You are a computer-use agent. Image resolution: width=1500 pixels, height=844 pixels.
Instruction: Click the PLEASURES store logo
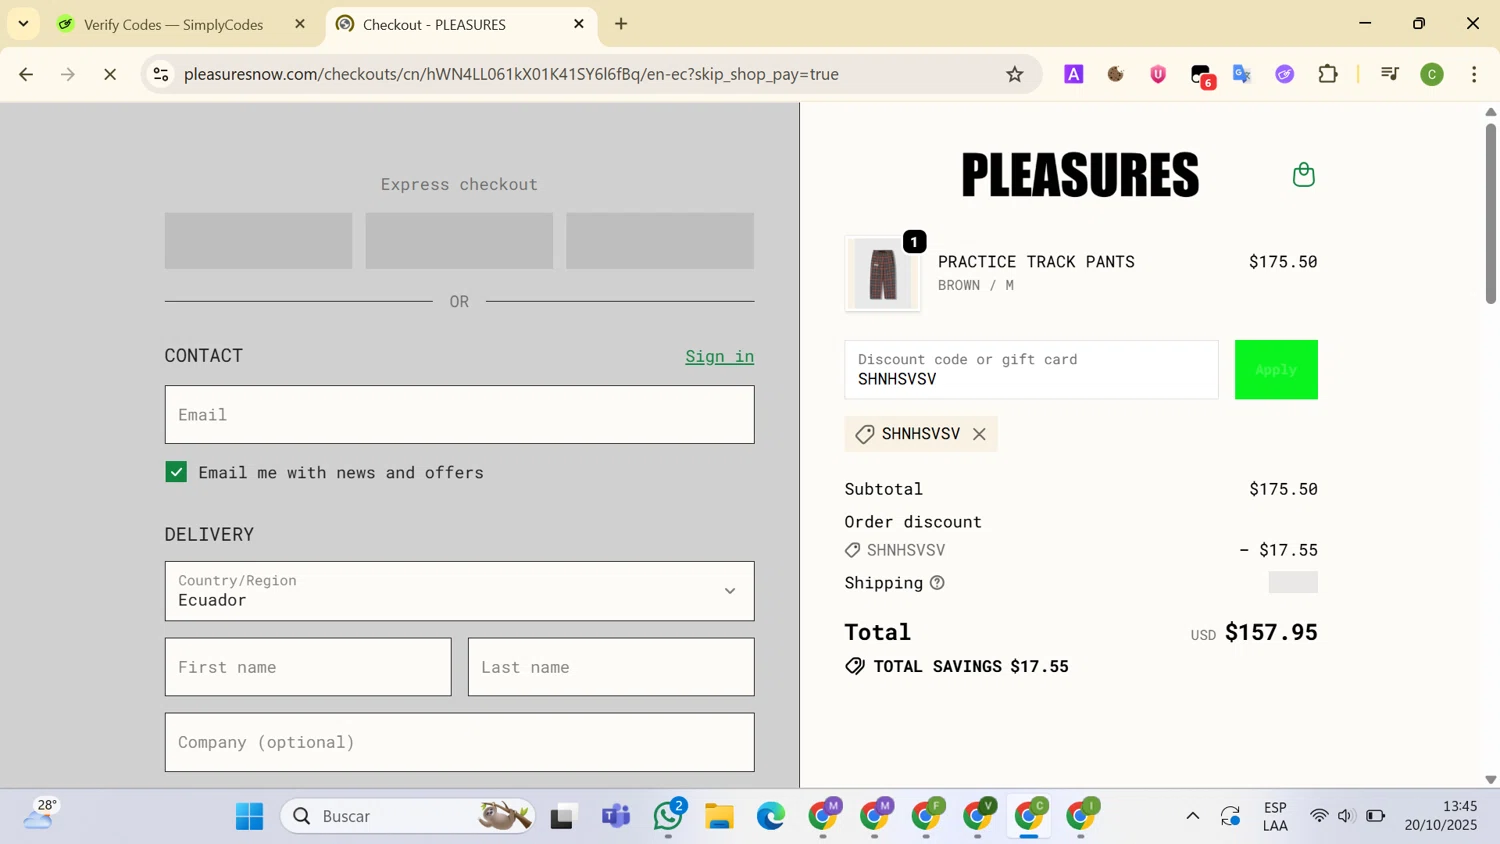[x=1080, y=175]
